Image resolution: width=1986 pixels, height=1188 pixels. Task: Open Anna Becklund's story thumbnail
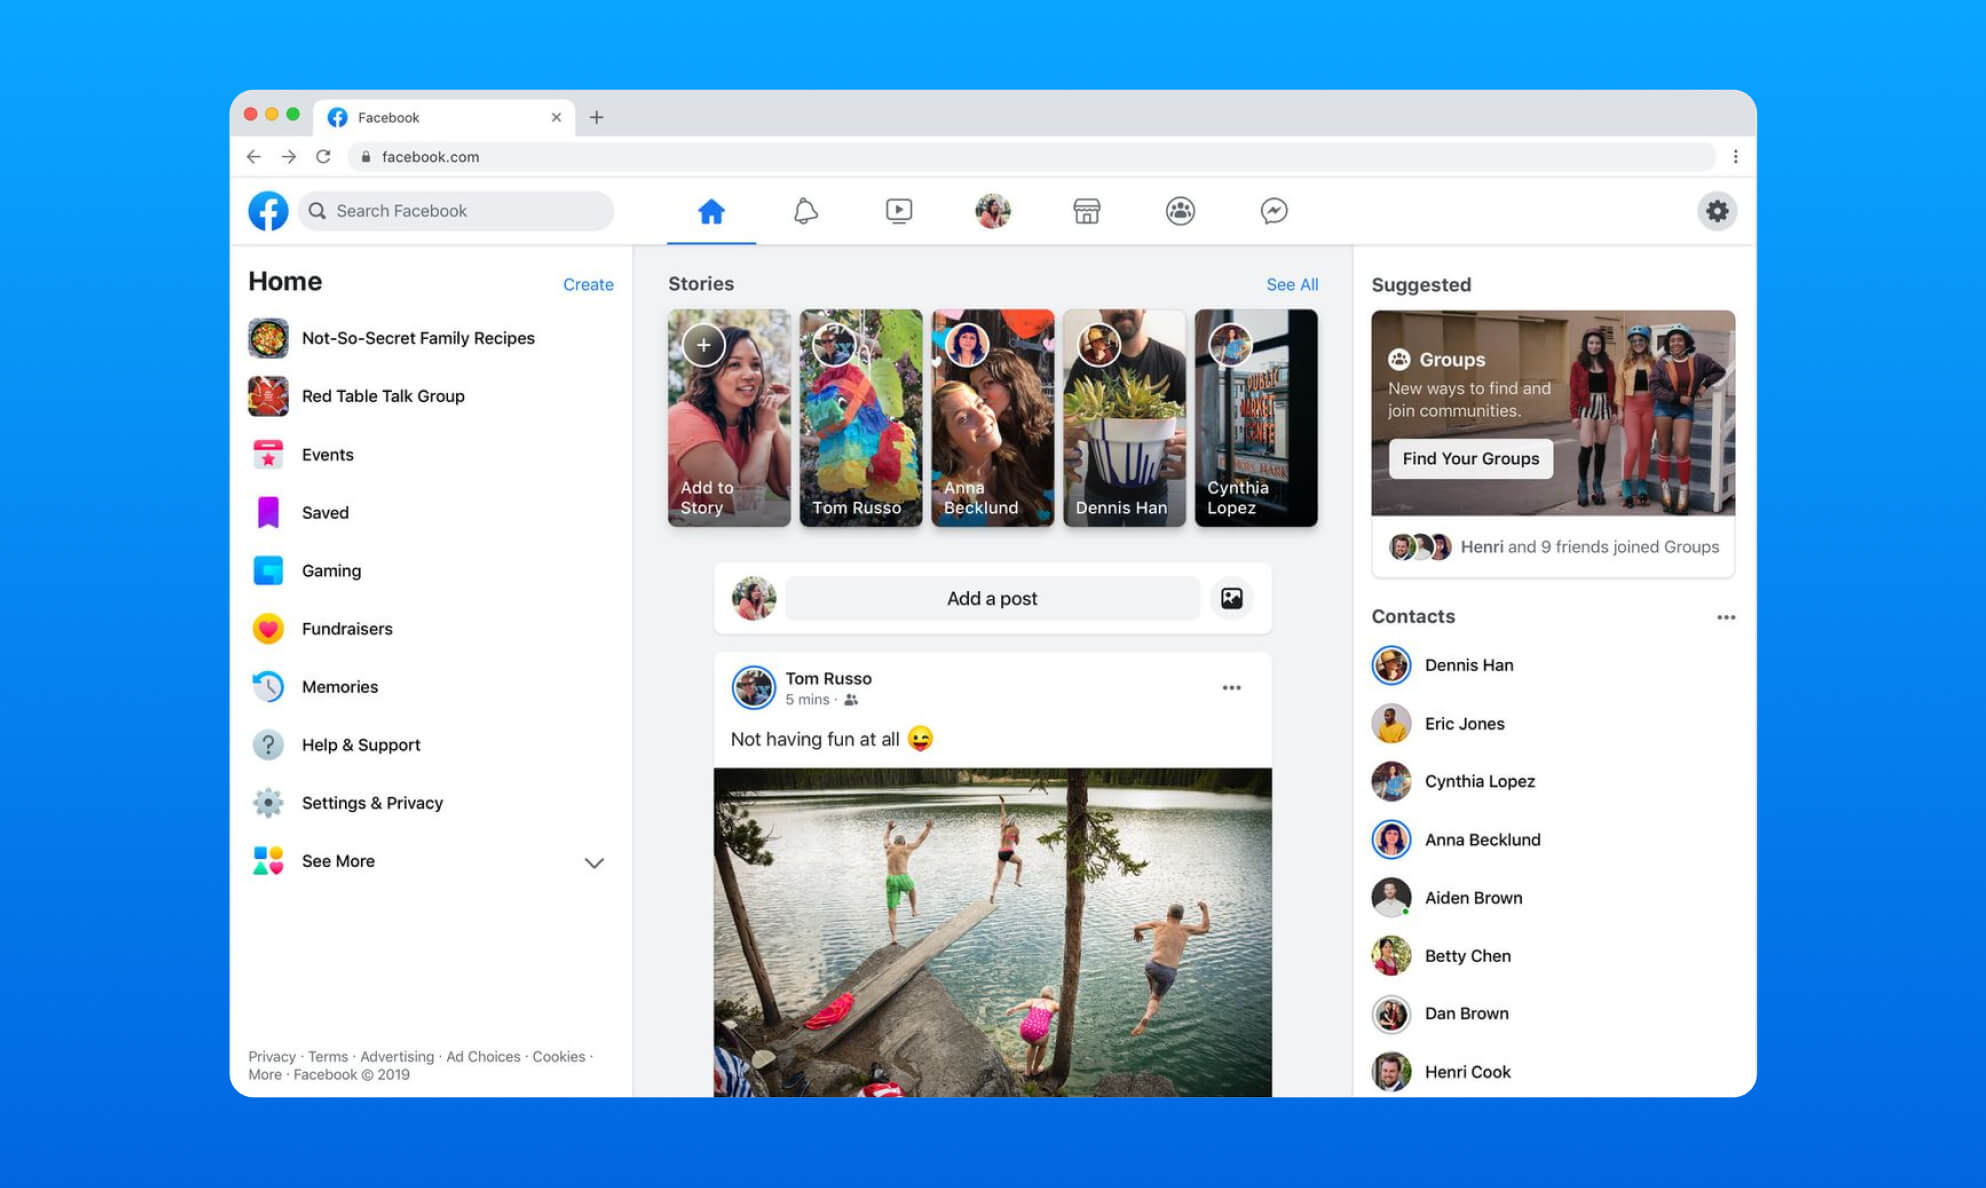coord(992,417)
